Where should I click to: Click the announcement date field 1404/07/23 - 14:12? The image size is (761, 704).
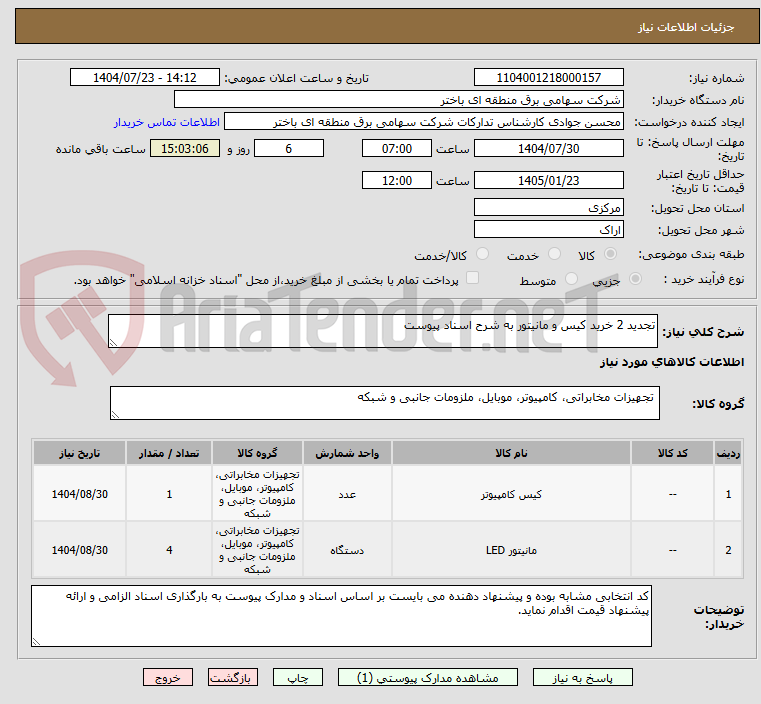pos(145,78)
